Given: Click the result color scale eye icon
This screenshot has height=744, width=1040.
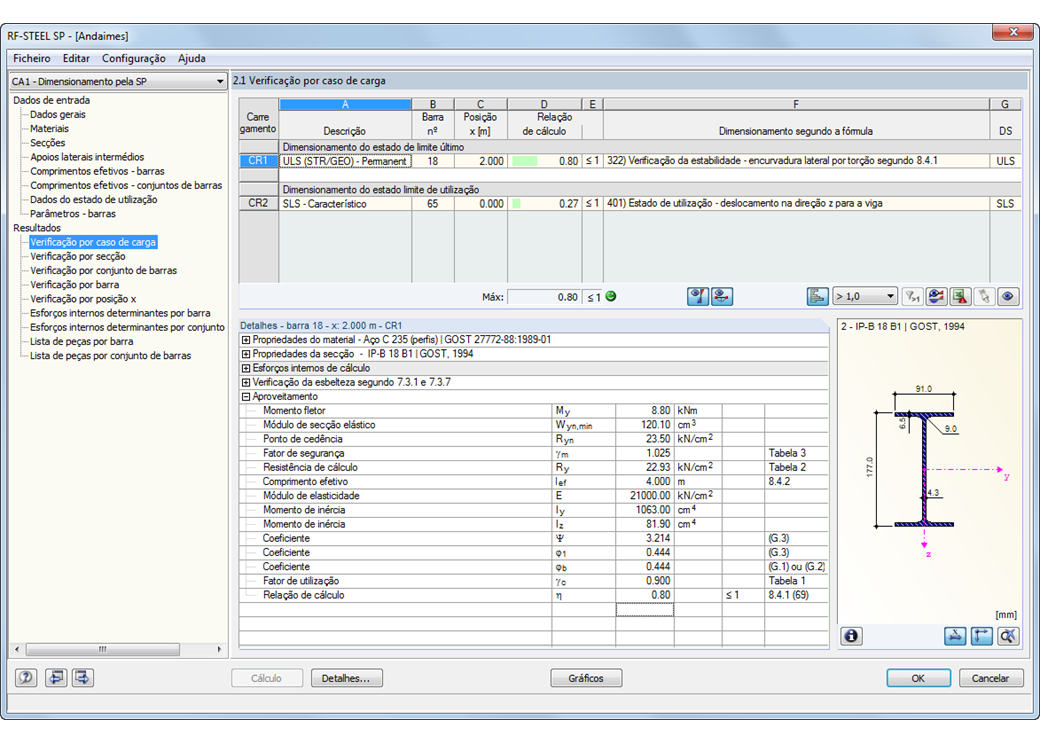Looking at the screenshot, I should 936,296.
